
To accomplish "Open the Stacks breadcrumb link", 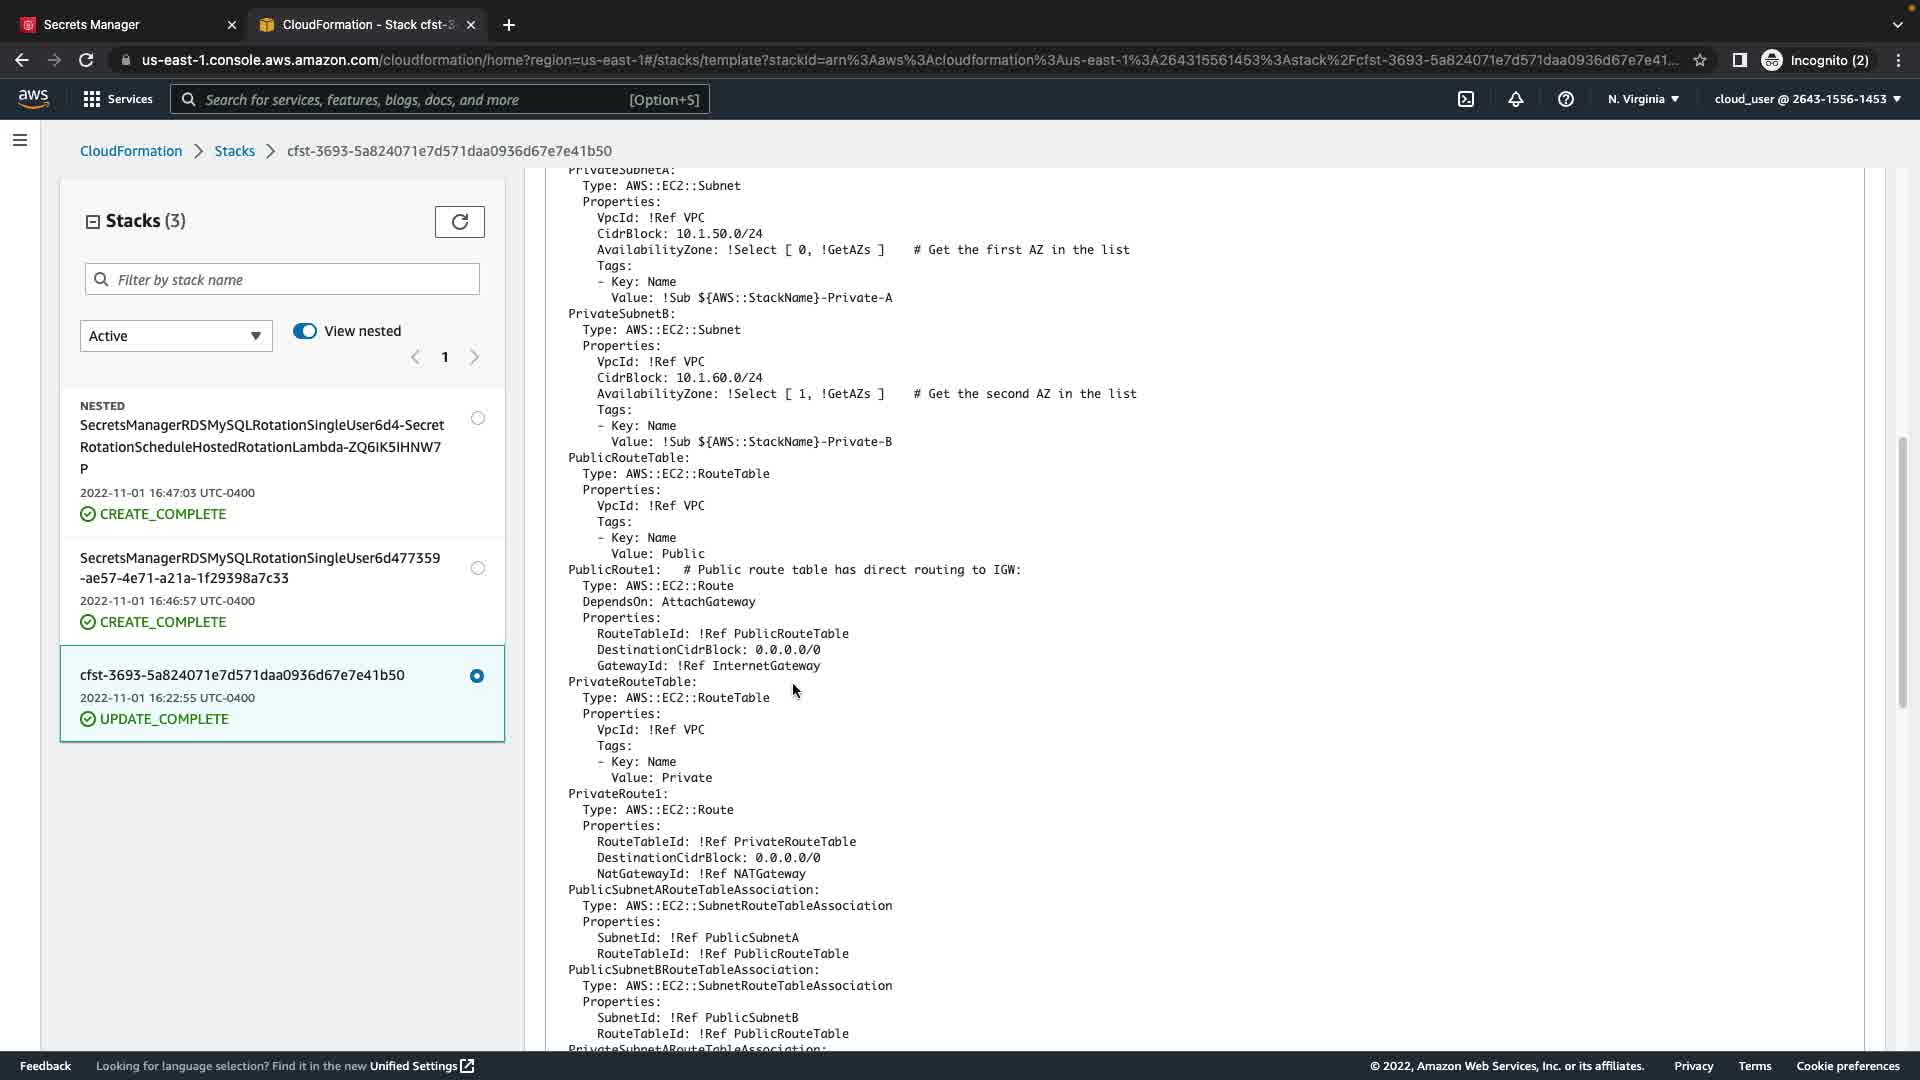I will (x=234, y=151).
